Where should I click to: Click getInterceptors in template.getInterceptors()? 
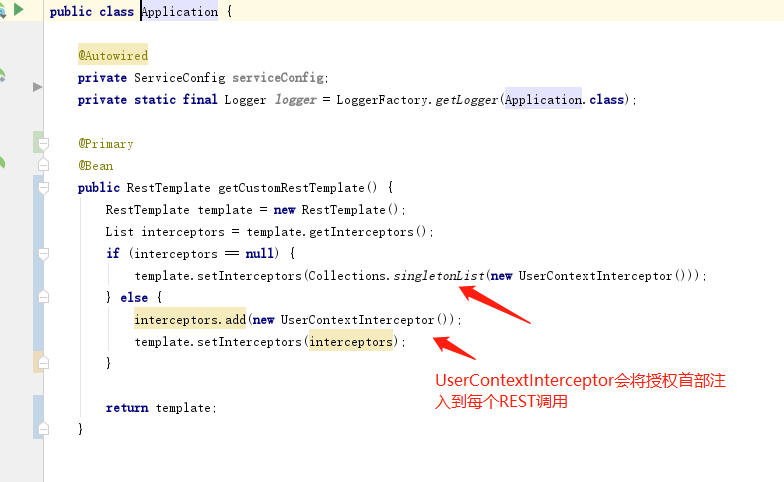tap(362, 232)
